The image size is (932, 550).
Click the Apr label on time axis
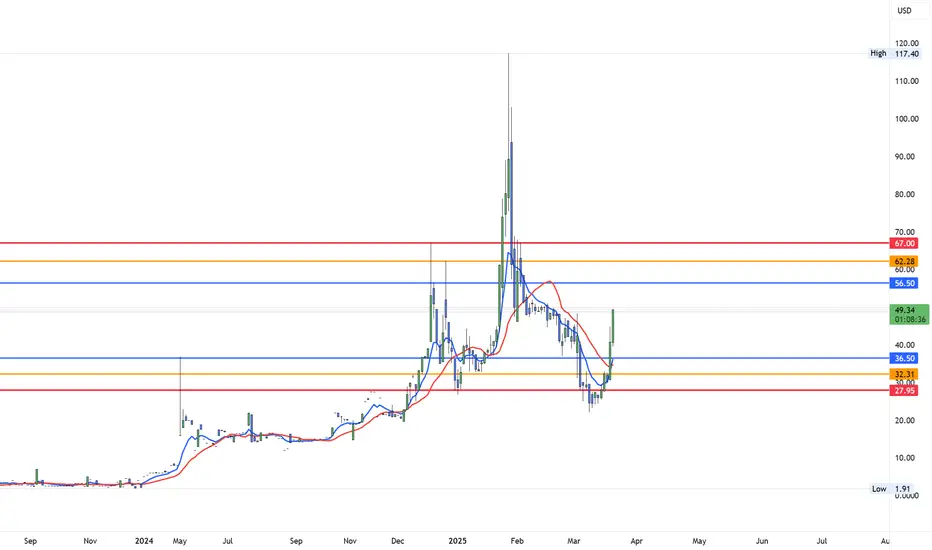(x=637, y=541)
